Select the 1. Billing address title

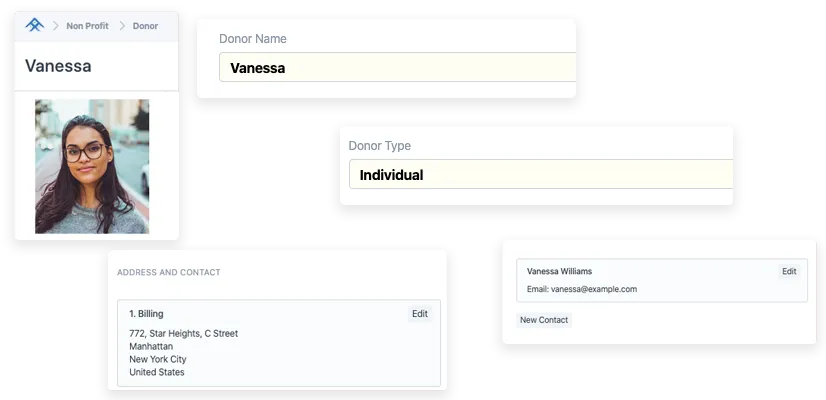pyautogui.click(x=146, y=314)
